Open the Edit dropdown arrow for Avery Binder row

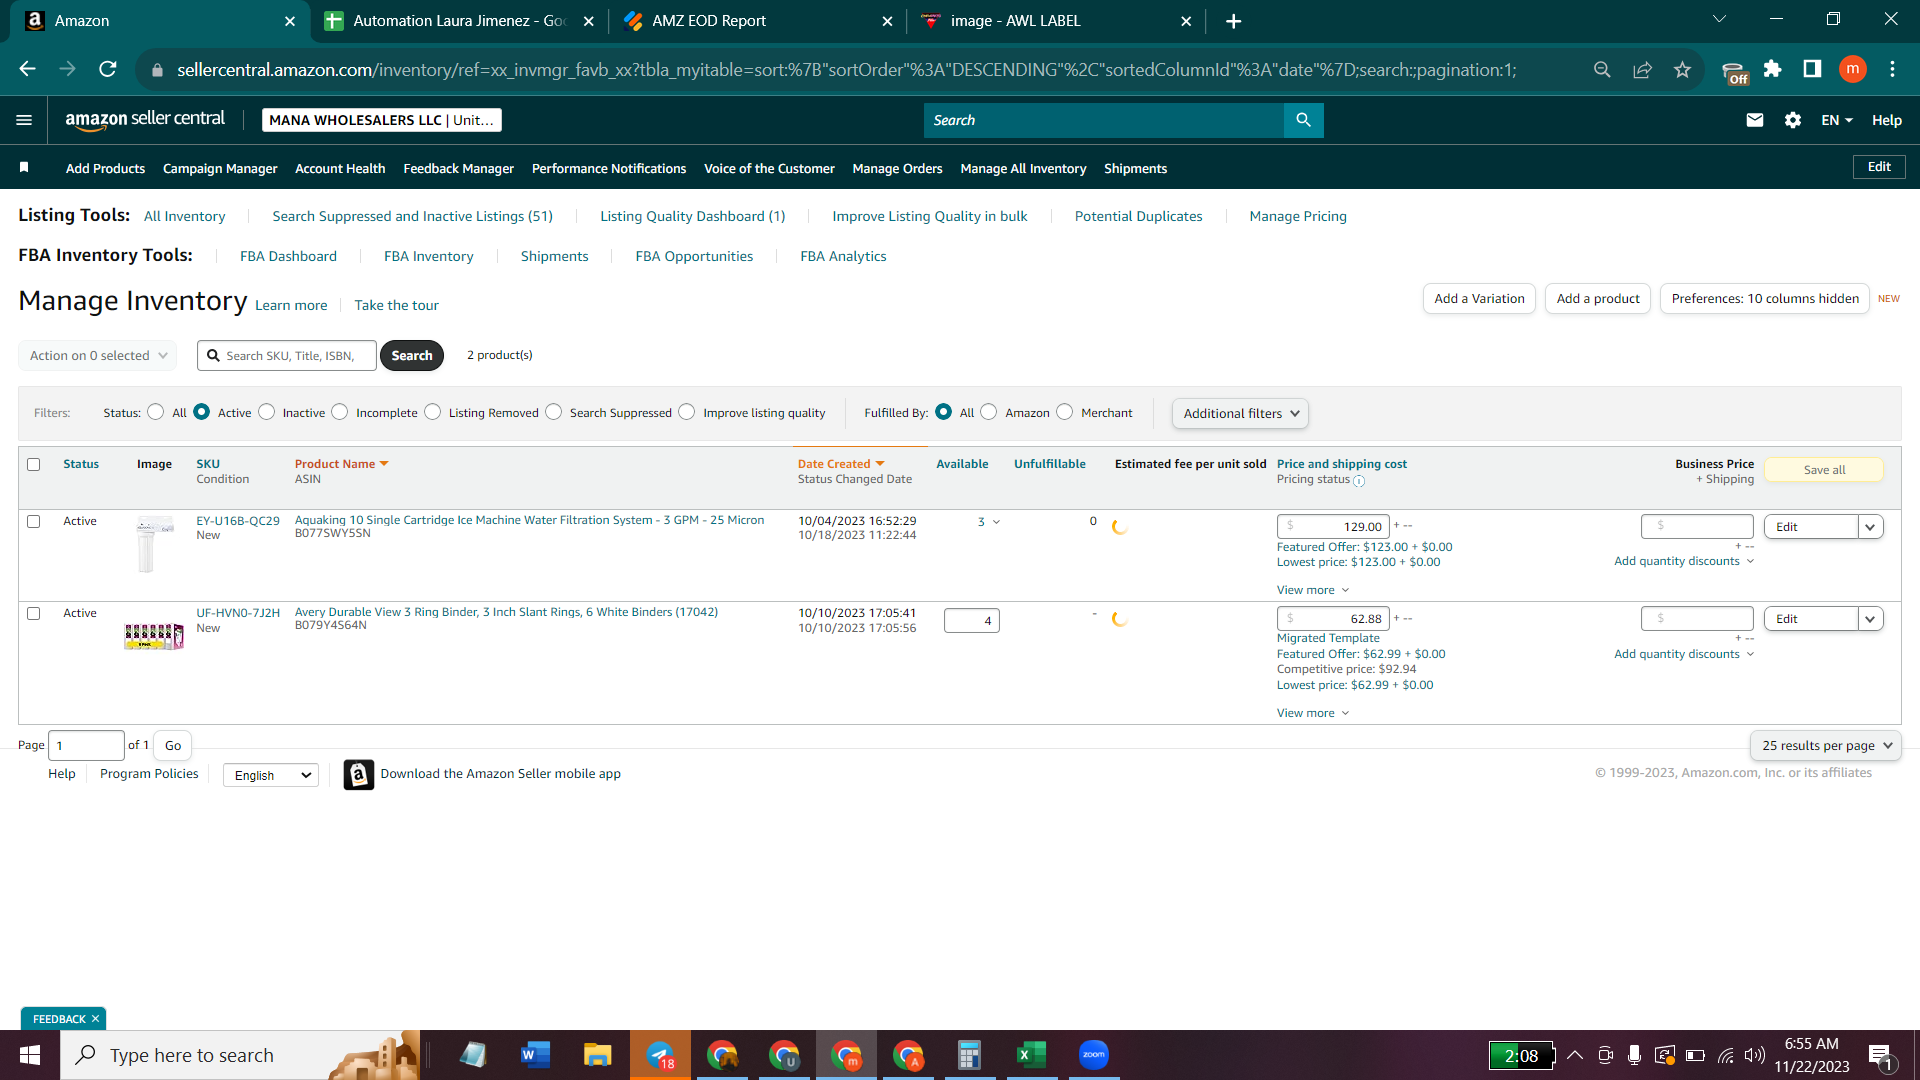[x=1870, y=619]
